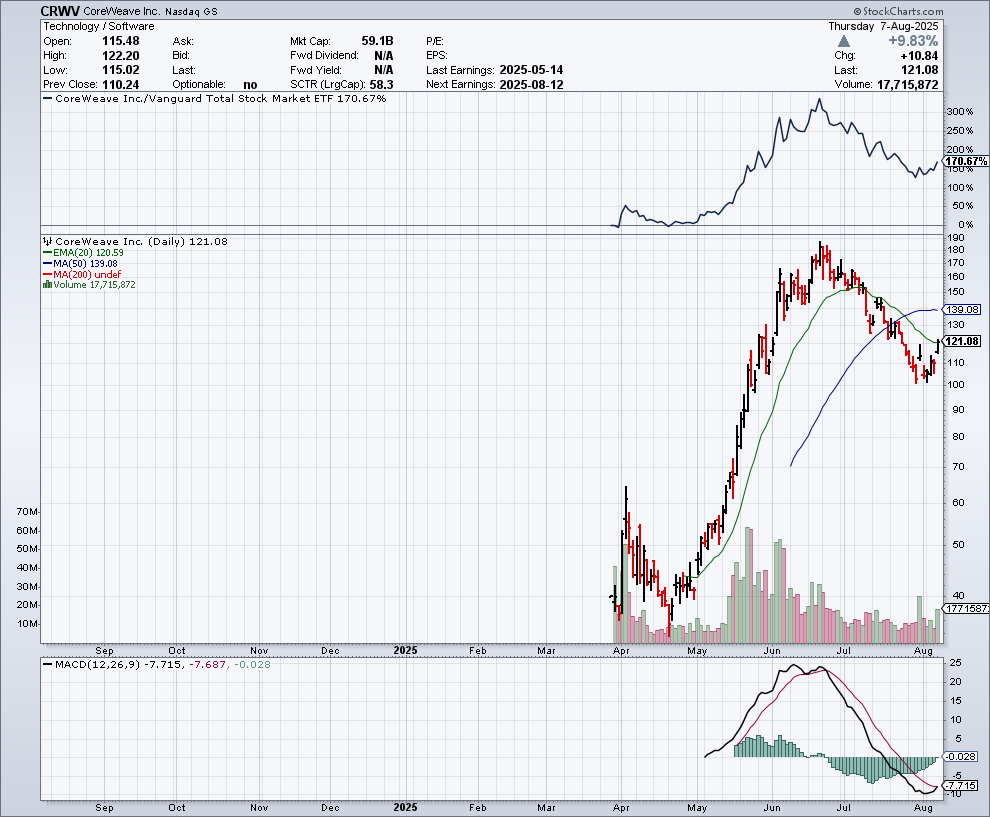
Task: Click the 70M volume scale label
Action: [x=27, y=511]
